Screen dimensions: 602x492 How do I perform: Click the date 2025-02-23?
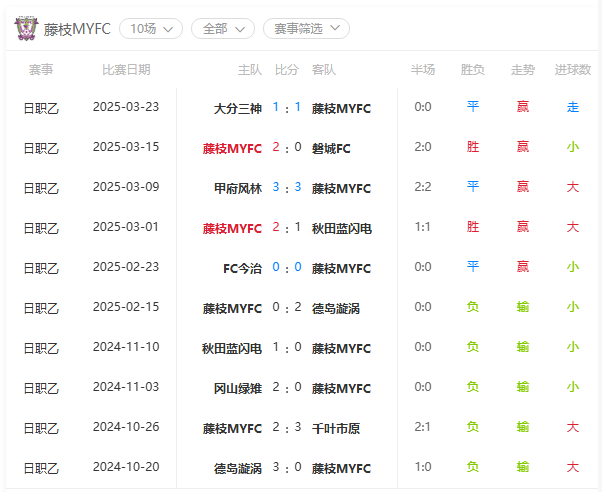(x=126, y=267)
